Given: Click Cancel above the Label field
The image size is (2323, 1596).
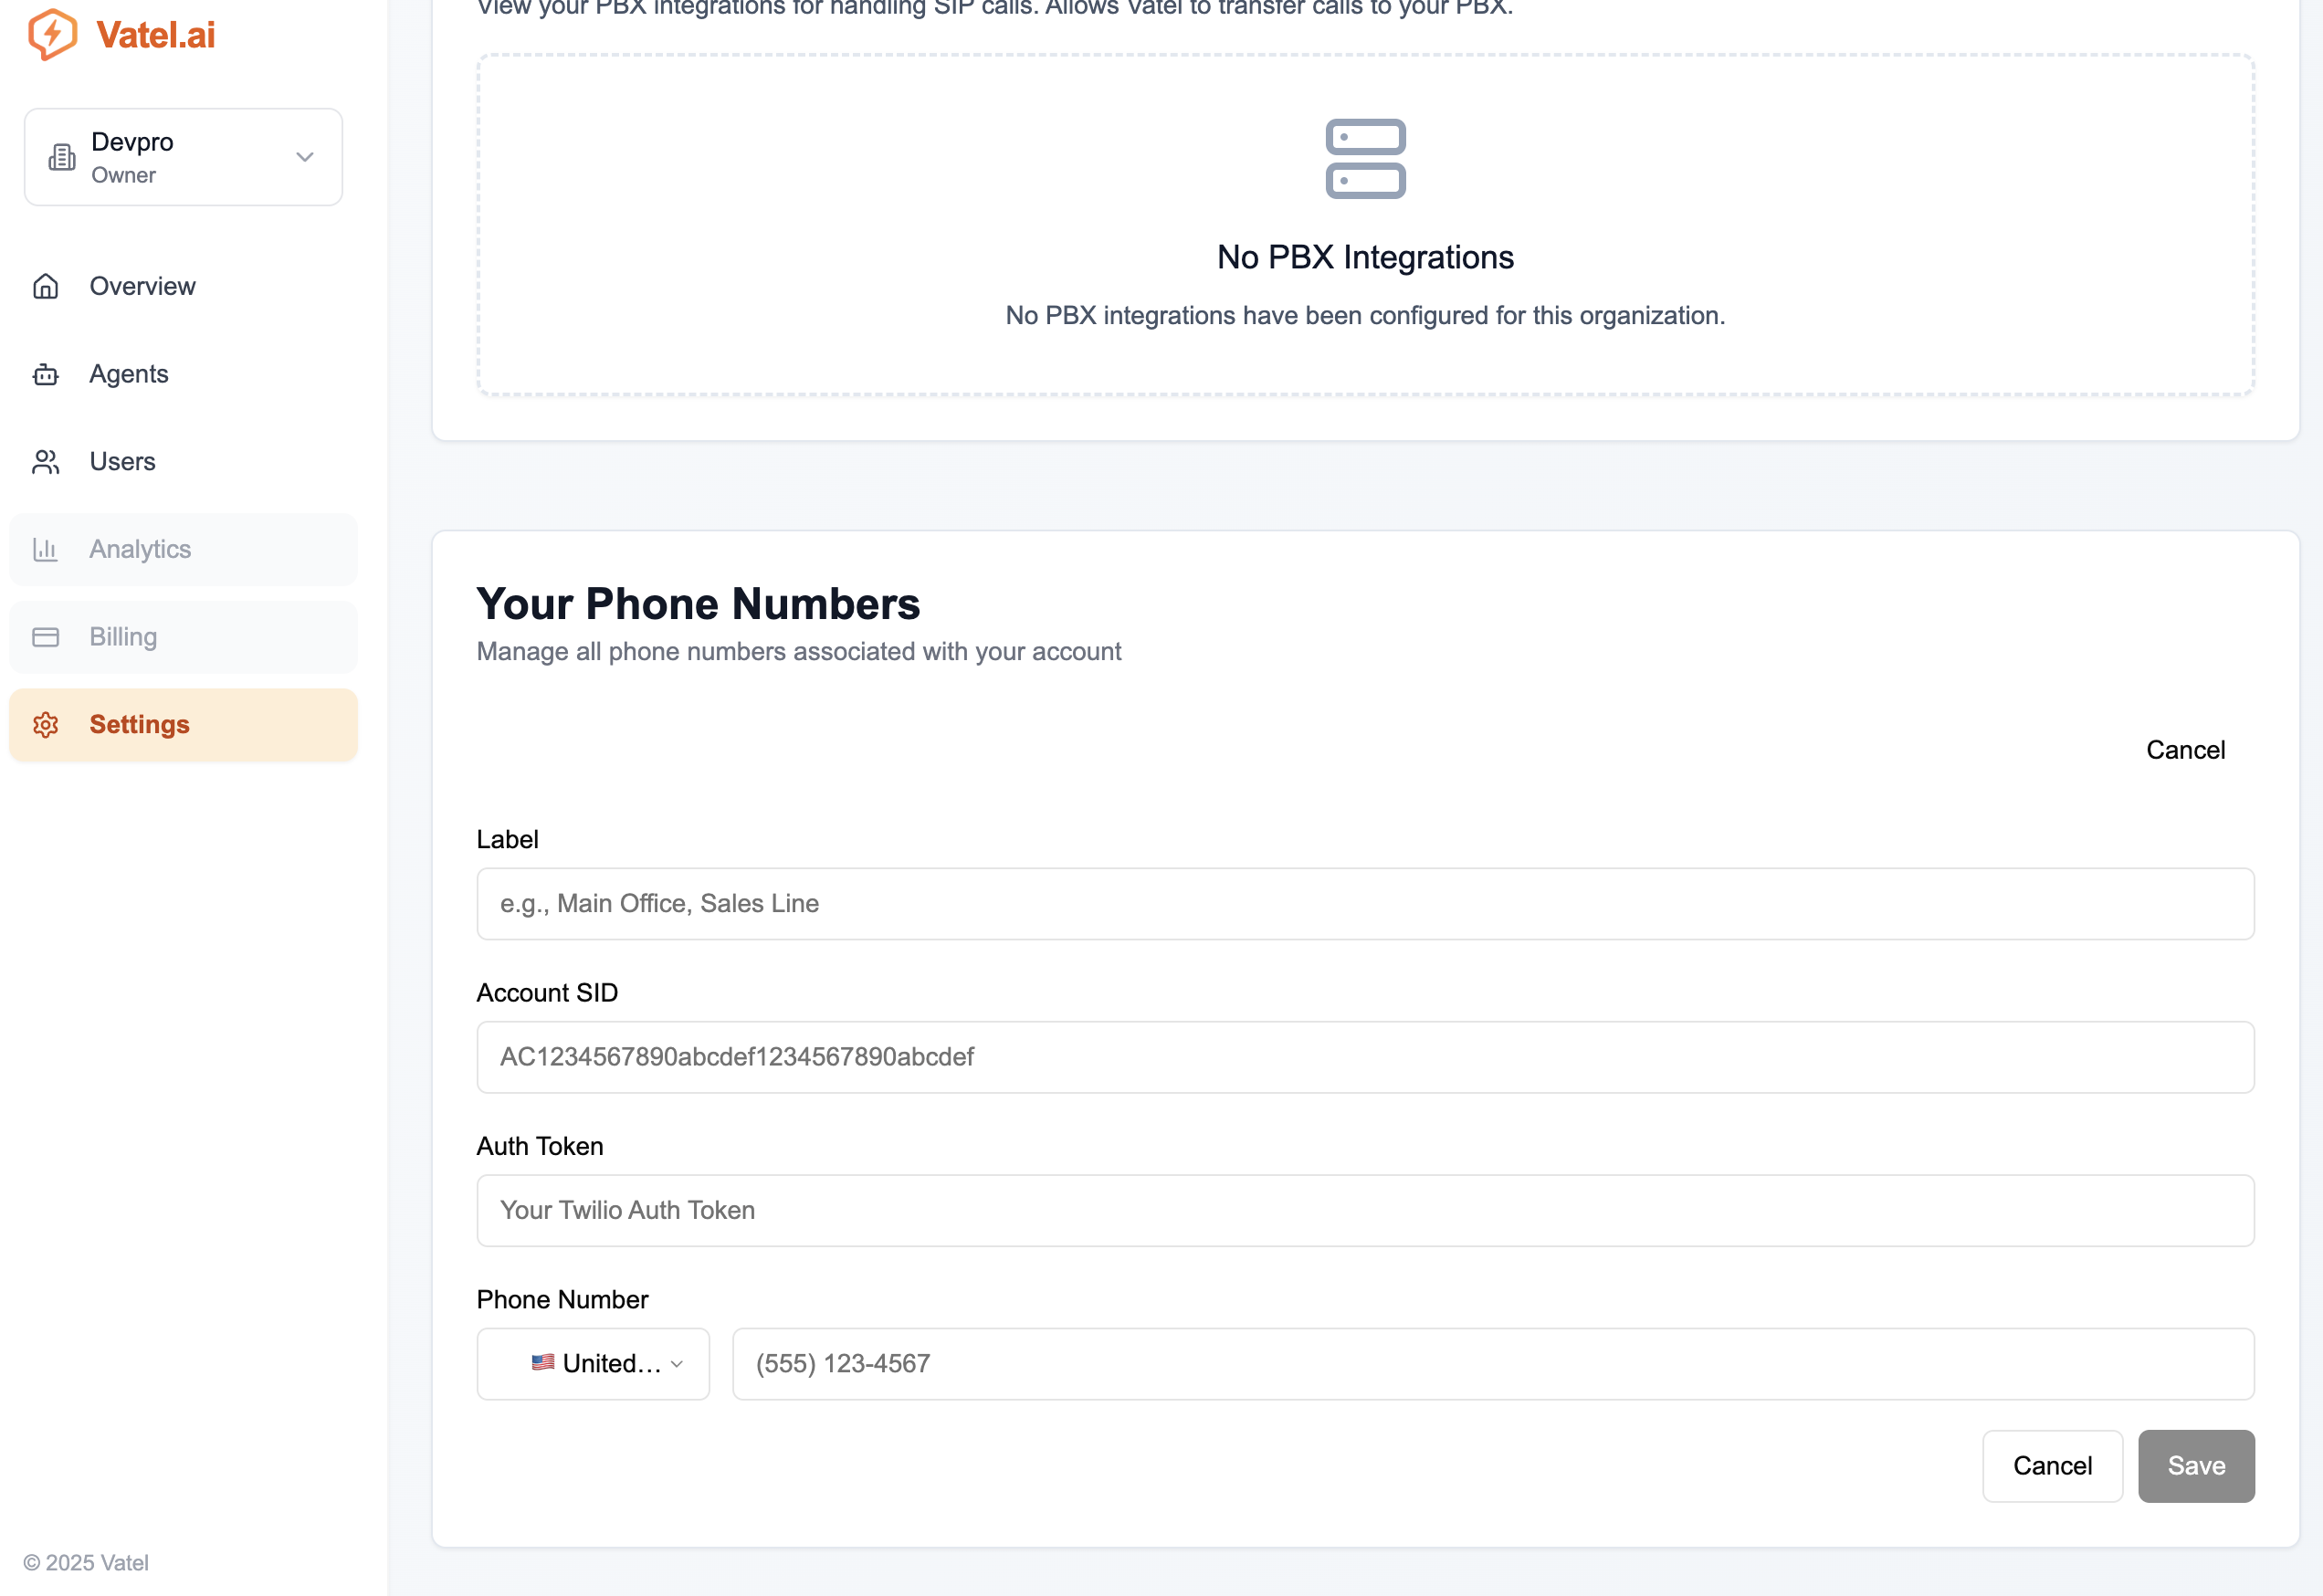Looking at the screenshot, I should [2185, 749].
